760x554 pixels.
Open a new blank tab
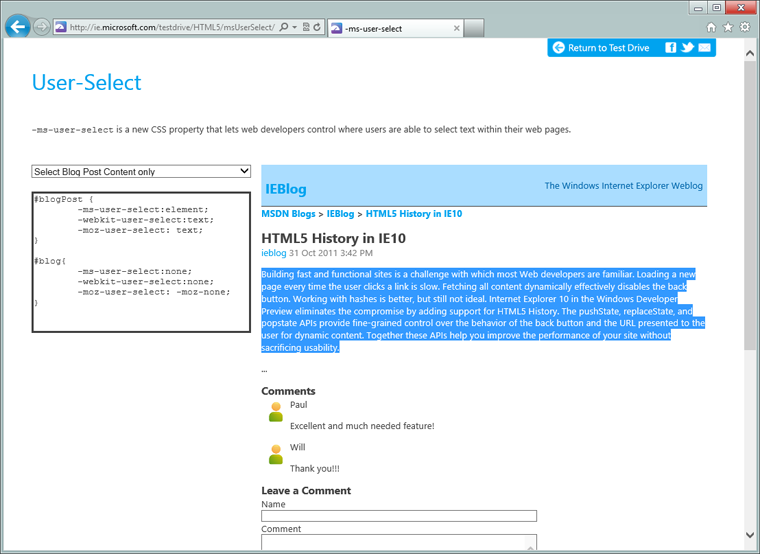point(474,28)
